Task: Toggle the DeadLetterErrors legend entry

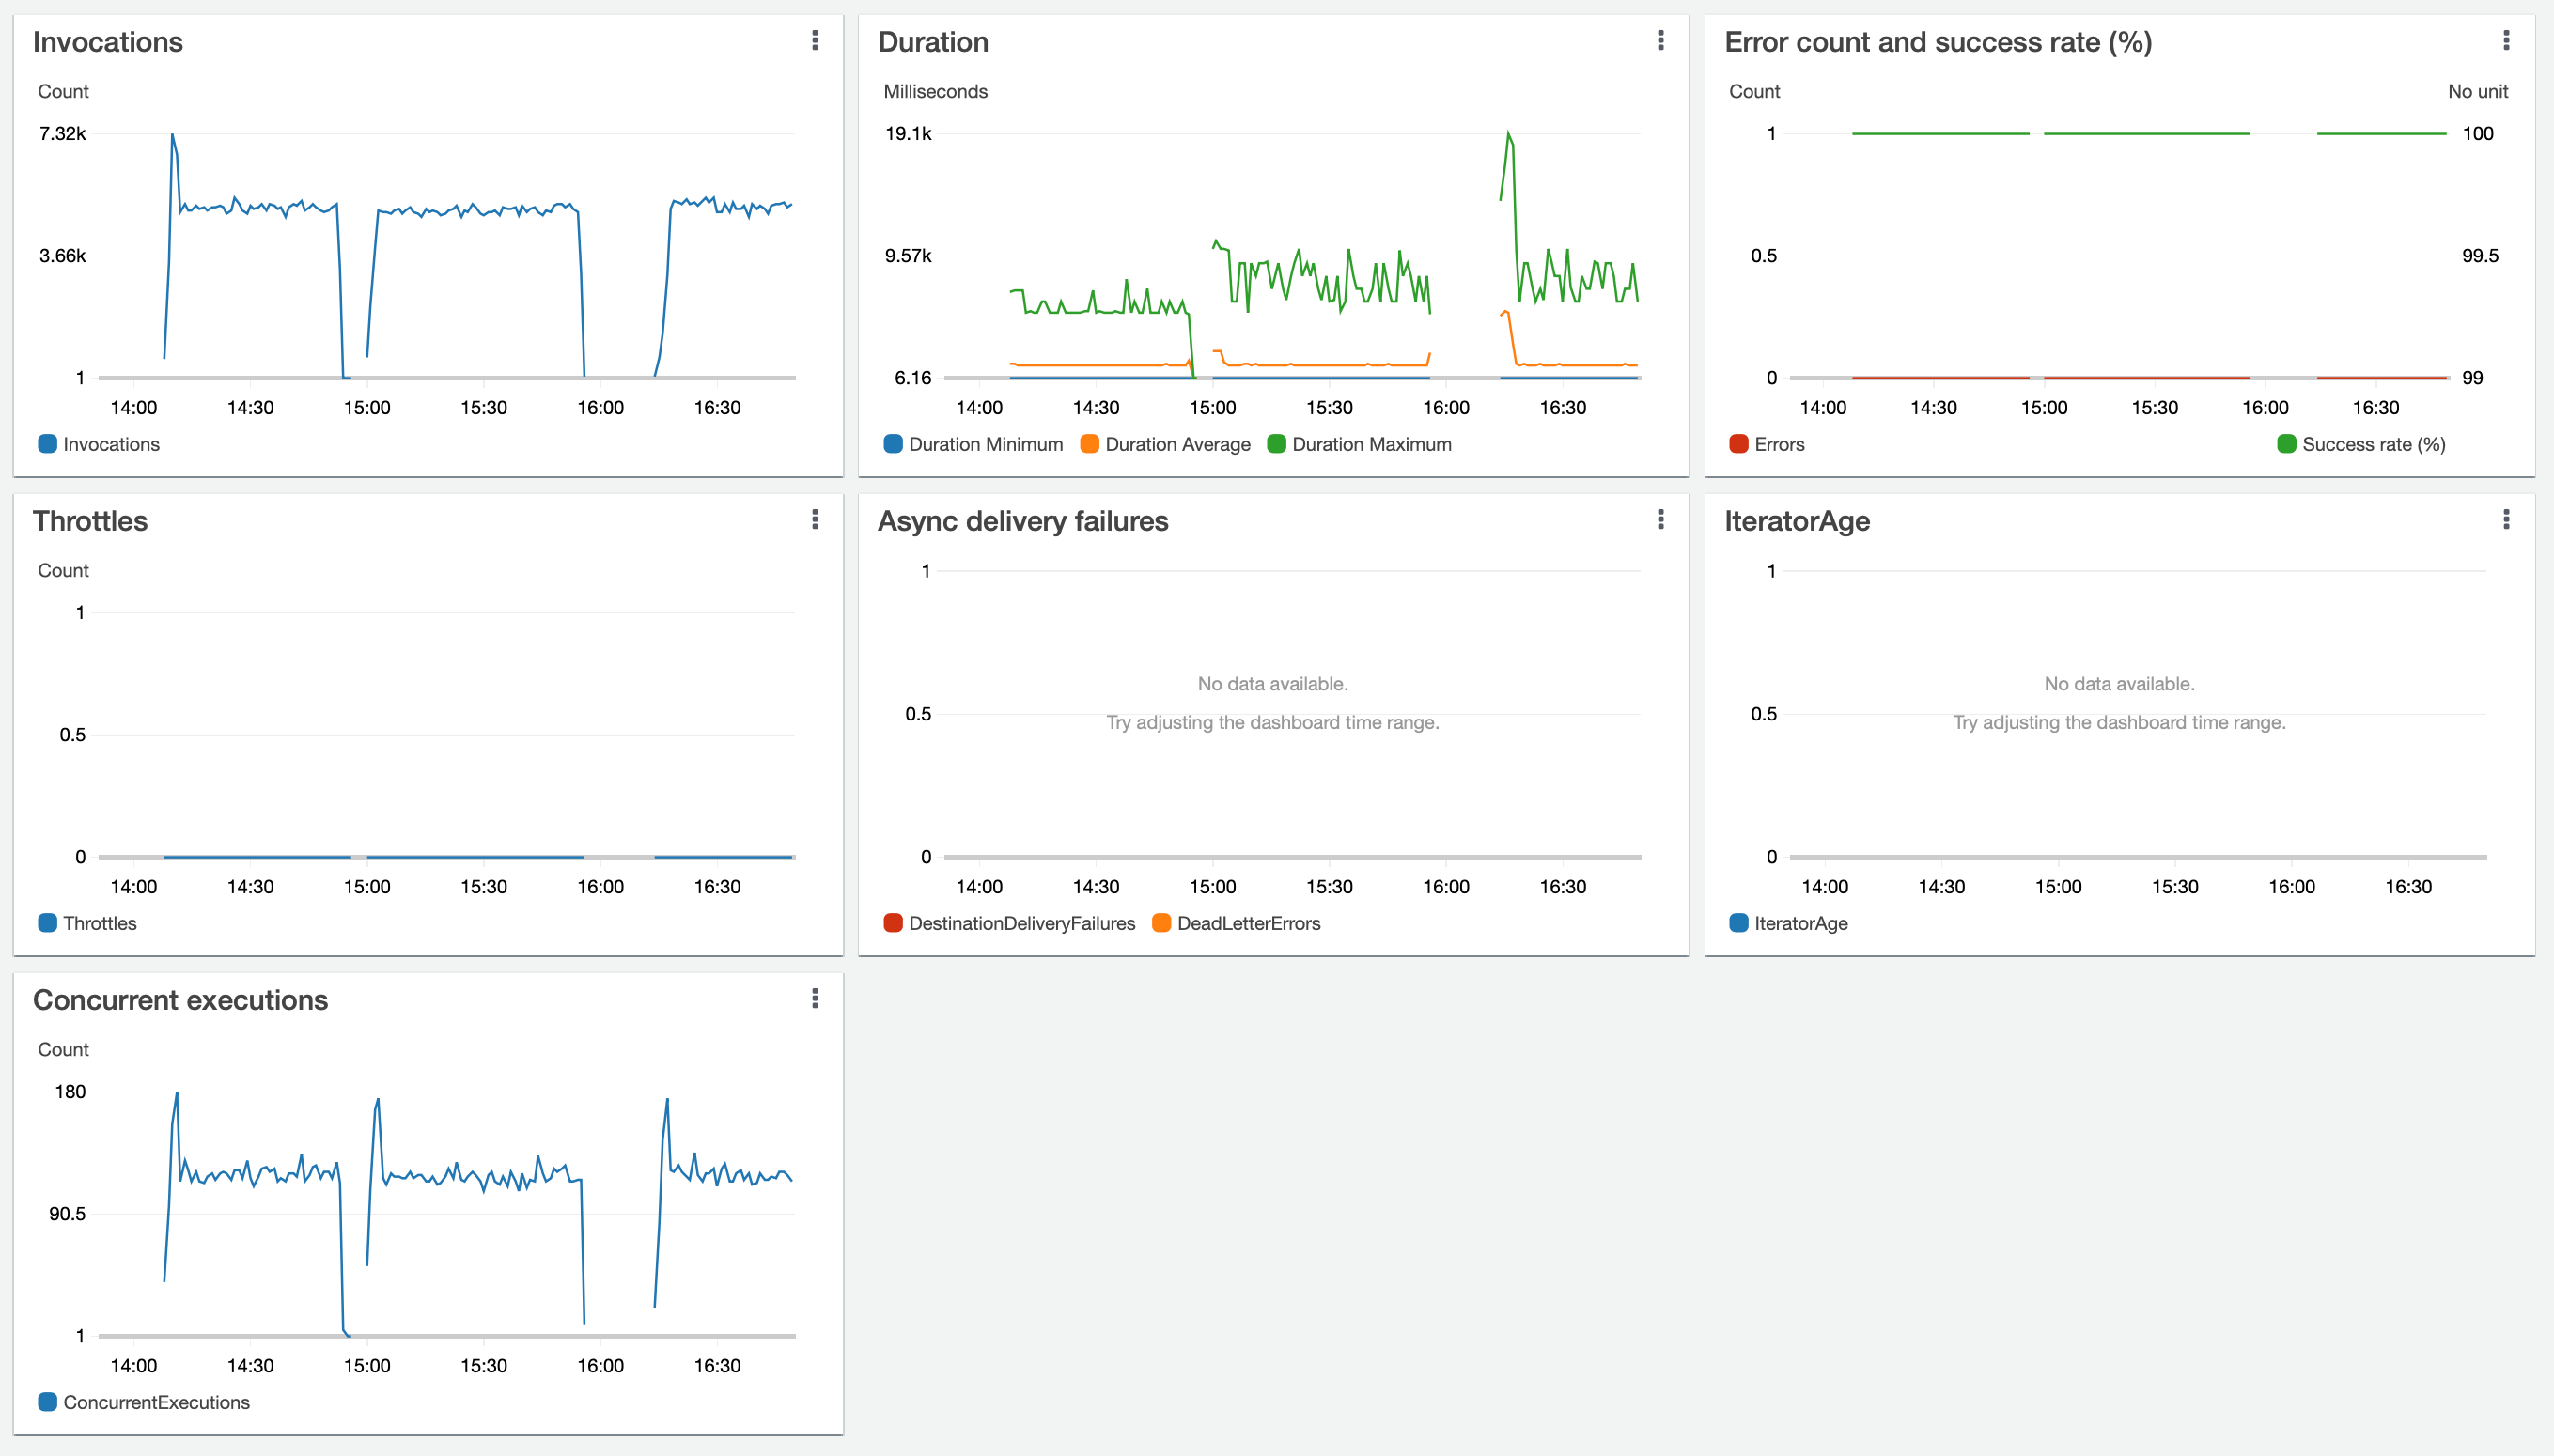Action: click(1248, 923)
